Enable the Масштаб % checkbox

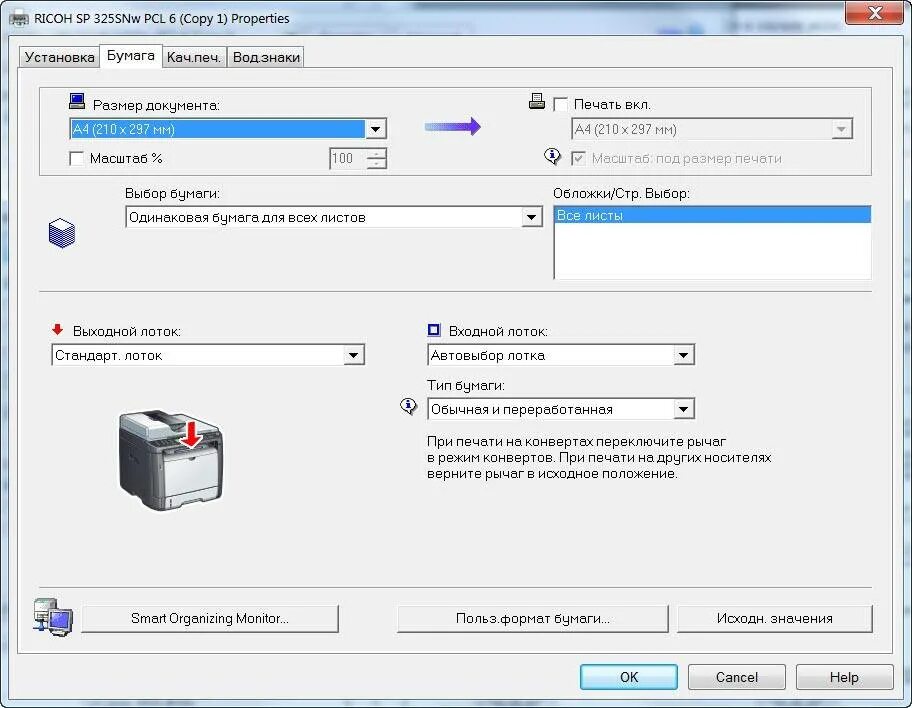[x=76, y=158]
